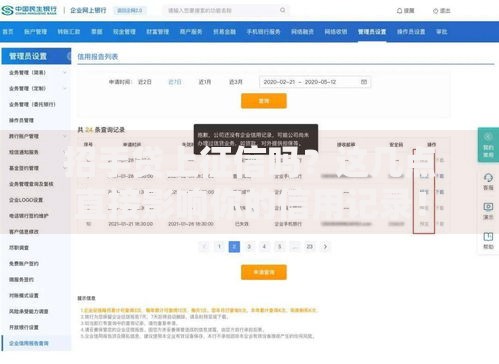Go to page 4
The height and width of the screenshot is (364, 499).
coord(264,247)
